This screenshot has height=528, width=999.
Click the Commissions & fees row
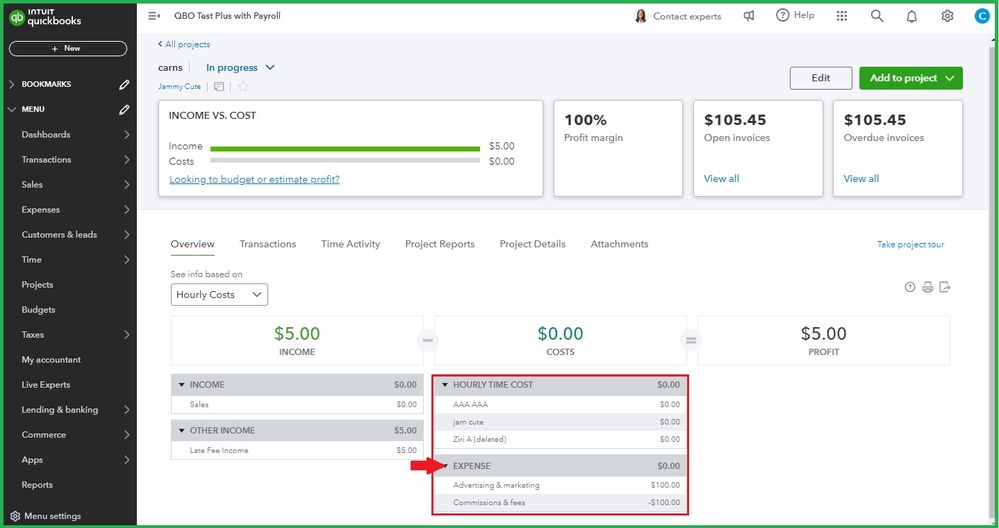[x=560, y=503]
